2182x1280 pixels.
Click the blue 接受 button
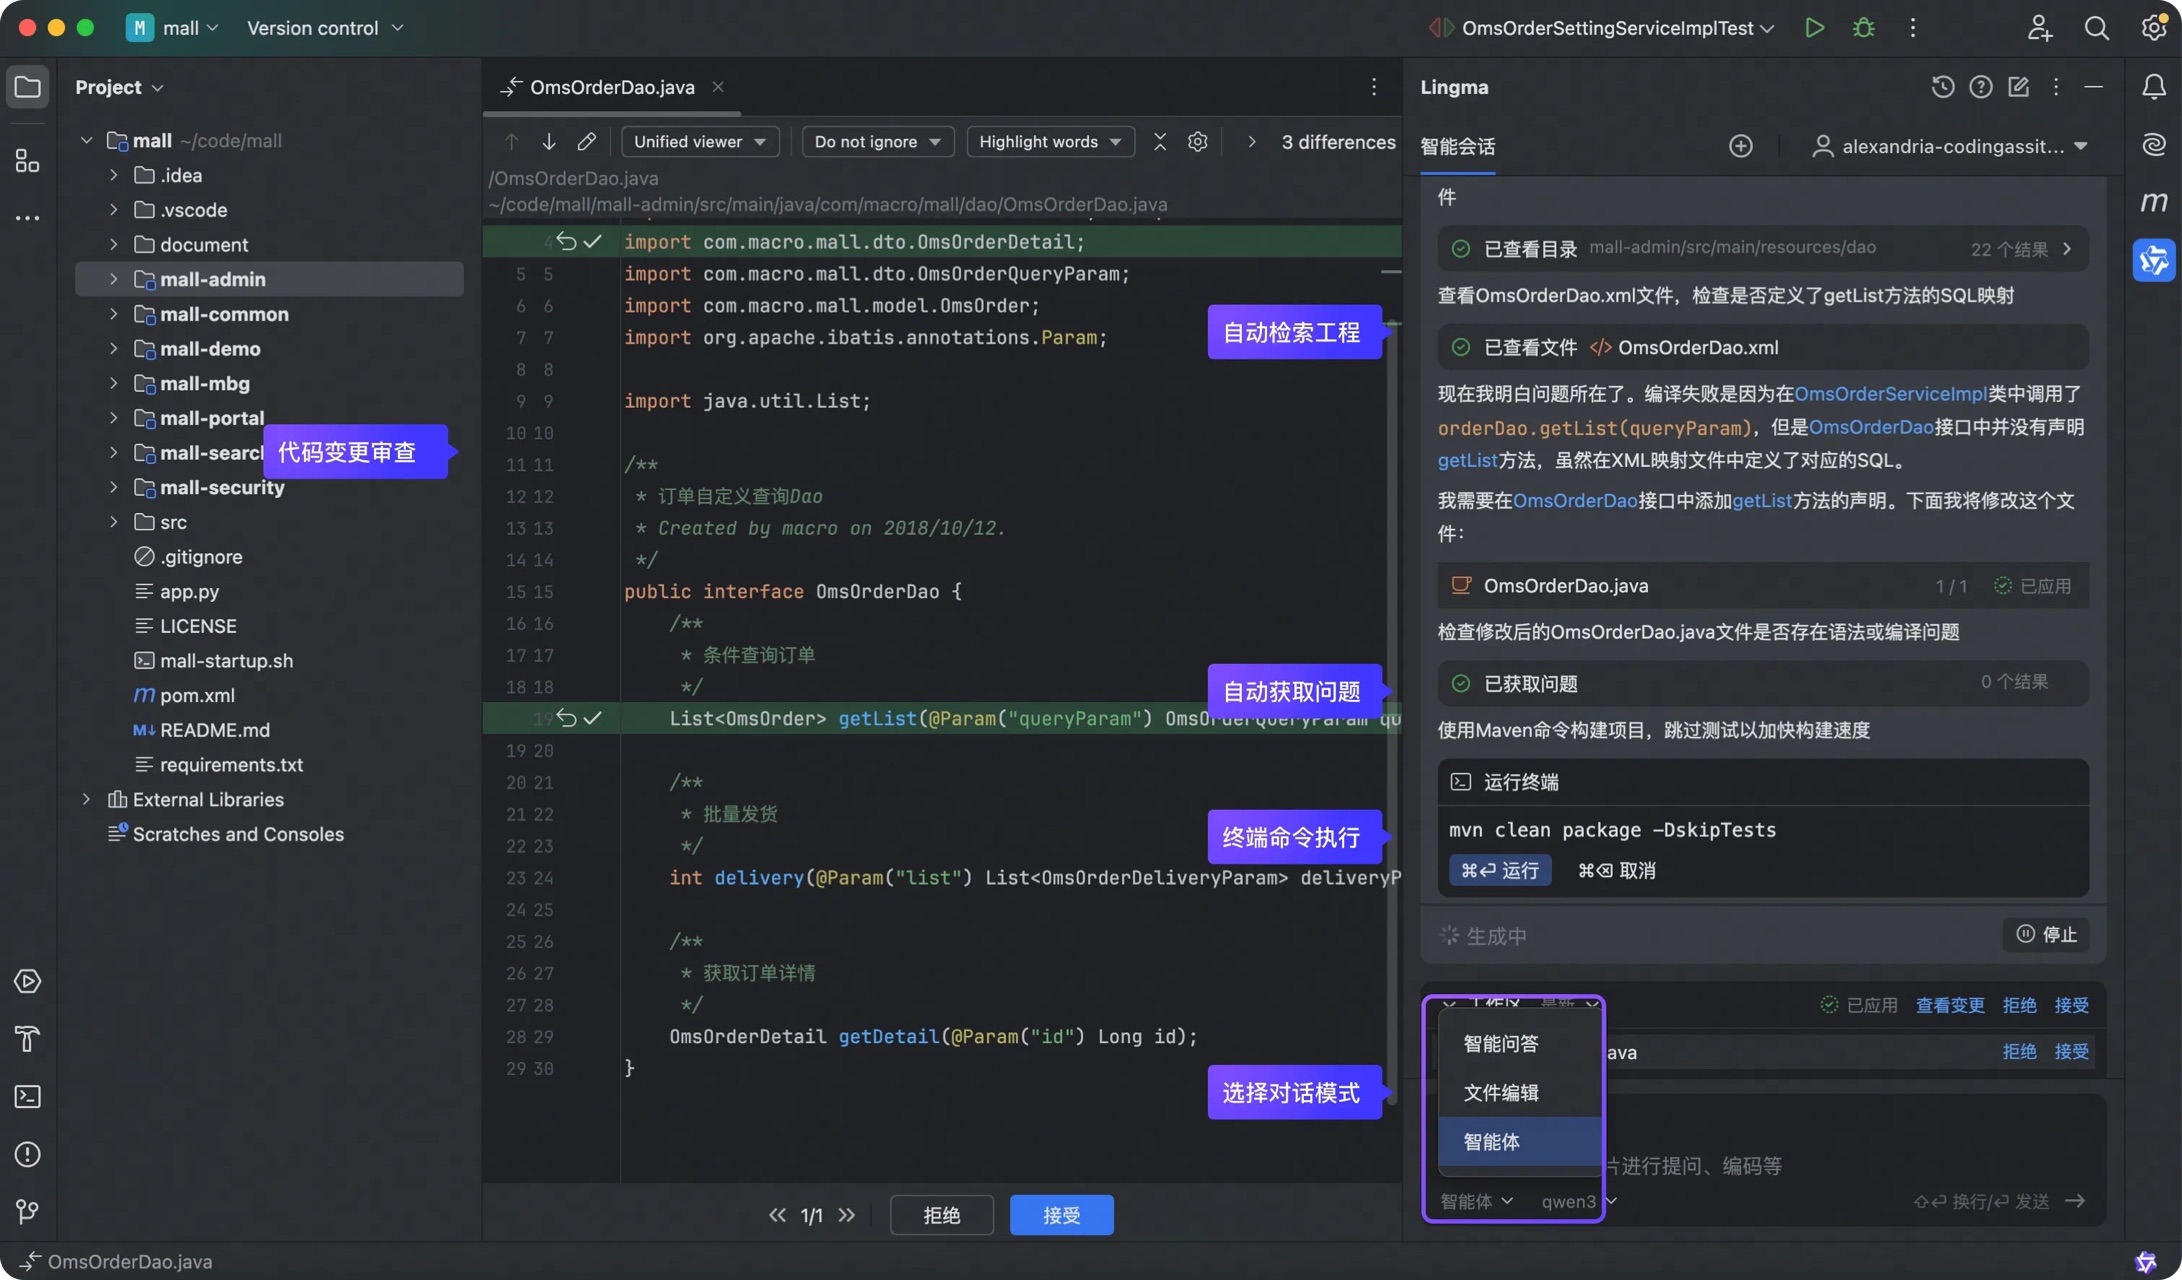point(1061,1215)
